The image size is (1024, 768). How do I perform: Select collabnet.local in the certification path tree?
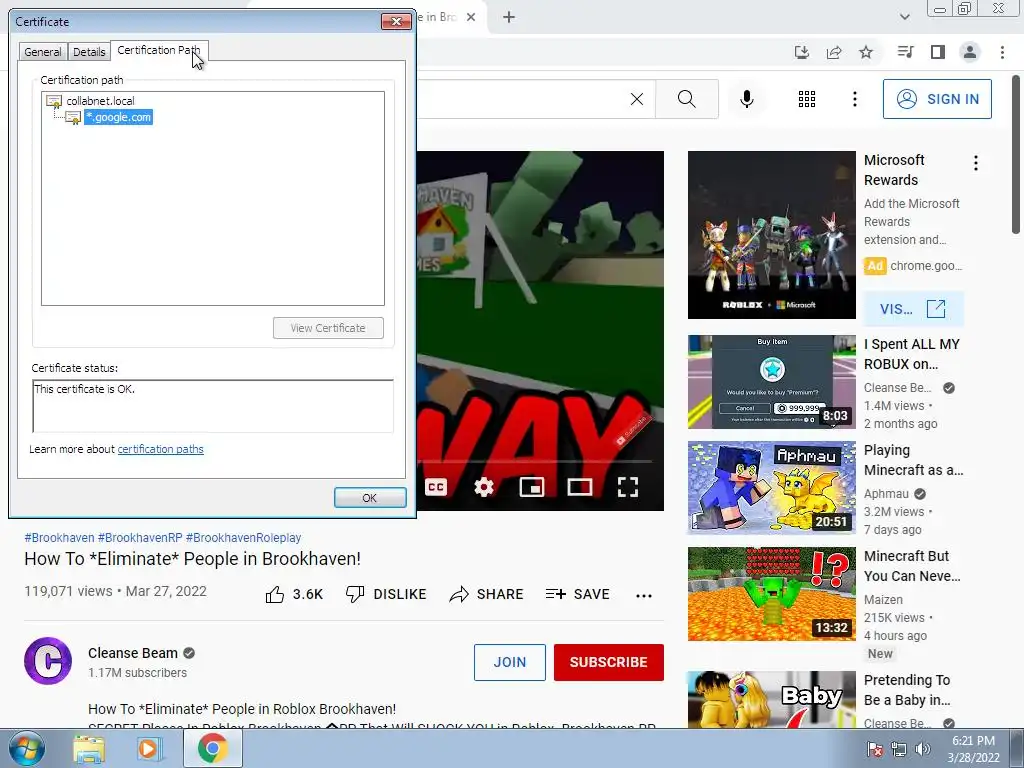100,101
